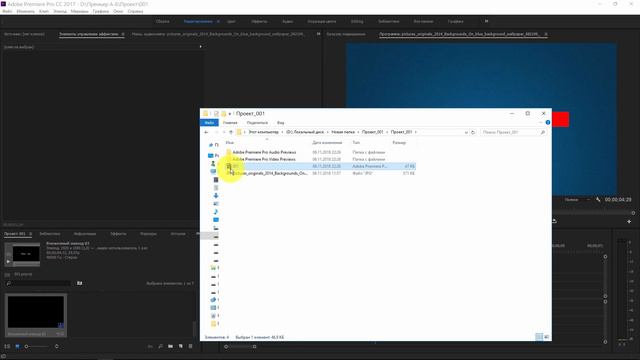Click the properties icon in Explorer title bar
Screen dimensions: 640x360
pyautogui.click(x=216, y=113)
